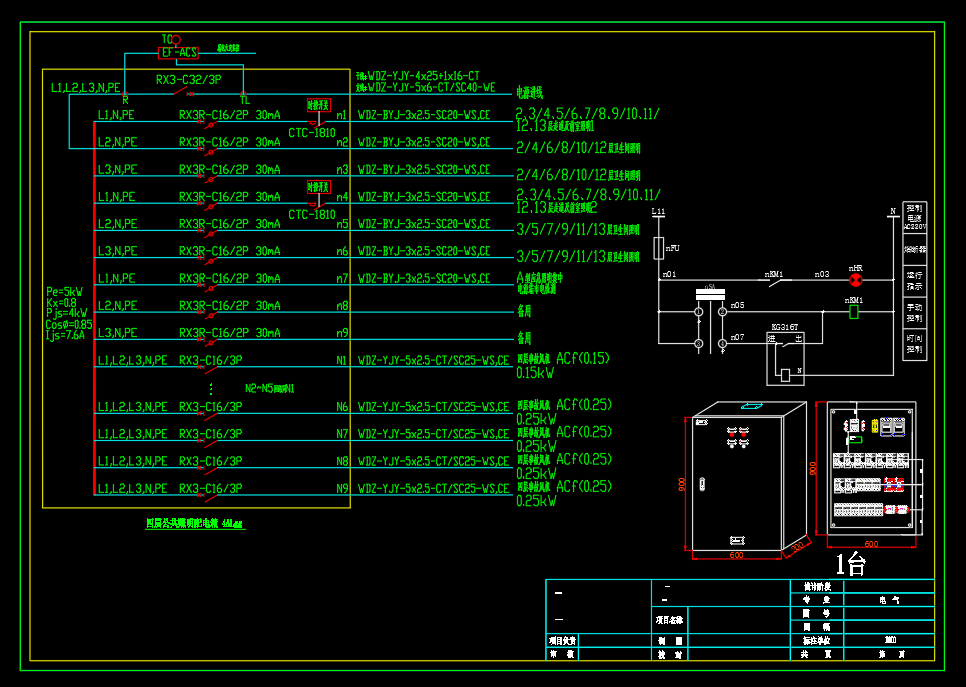
Task: Select the ACf(0.15) fan label
Action: [x=583, y=358]
